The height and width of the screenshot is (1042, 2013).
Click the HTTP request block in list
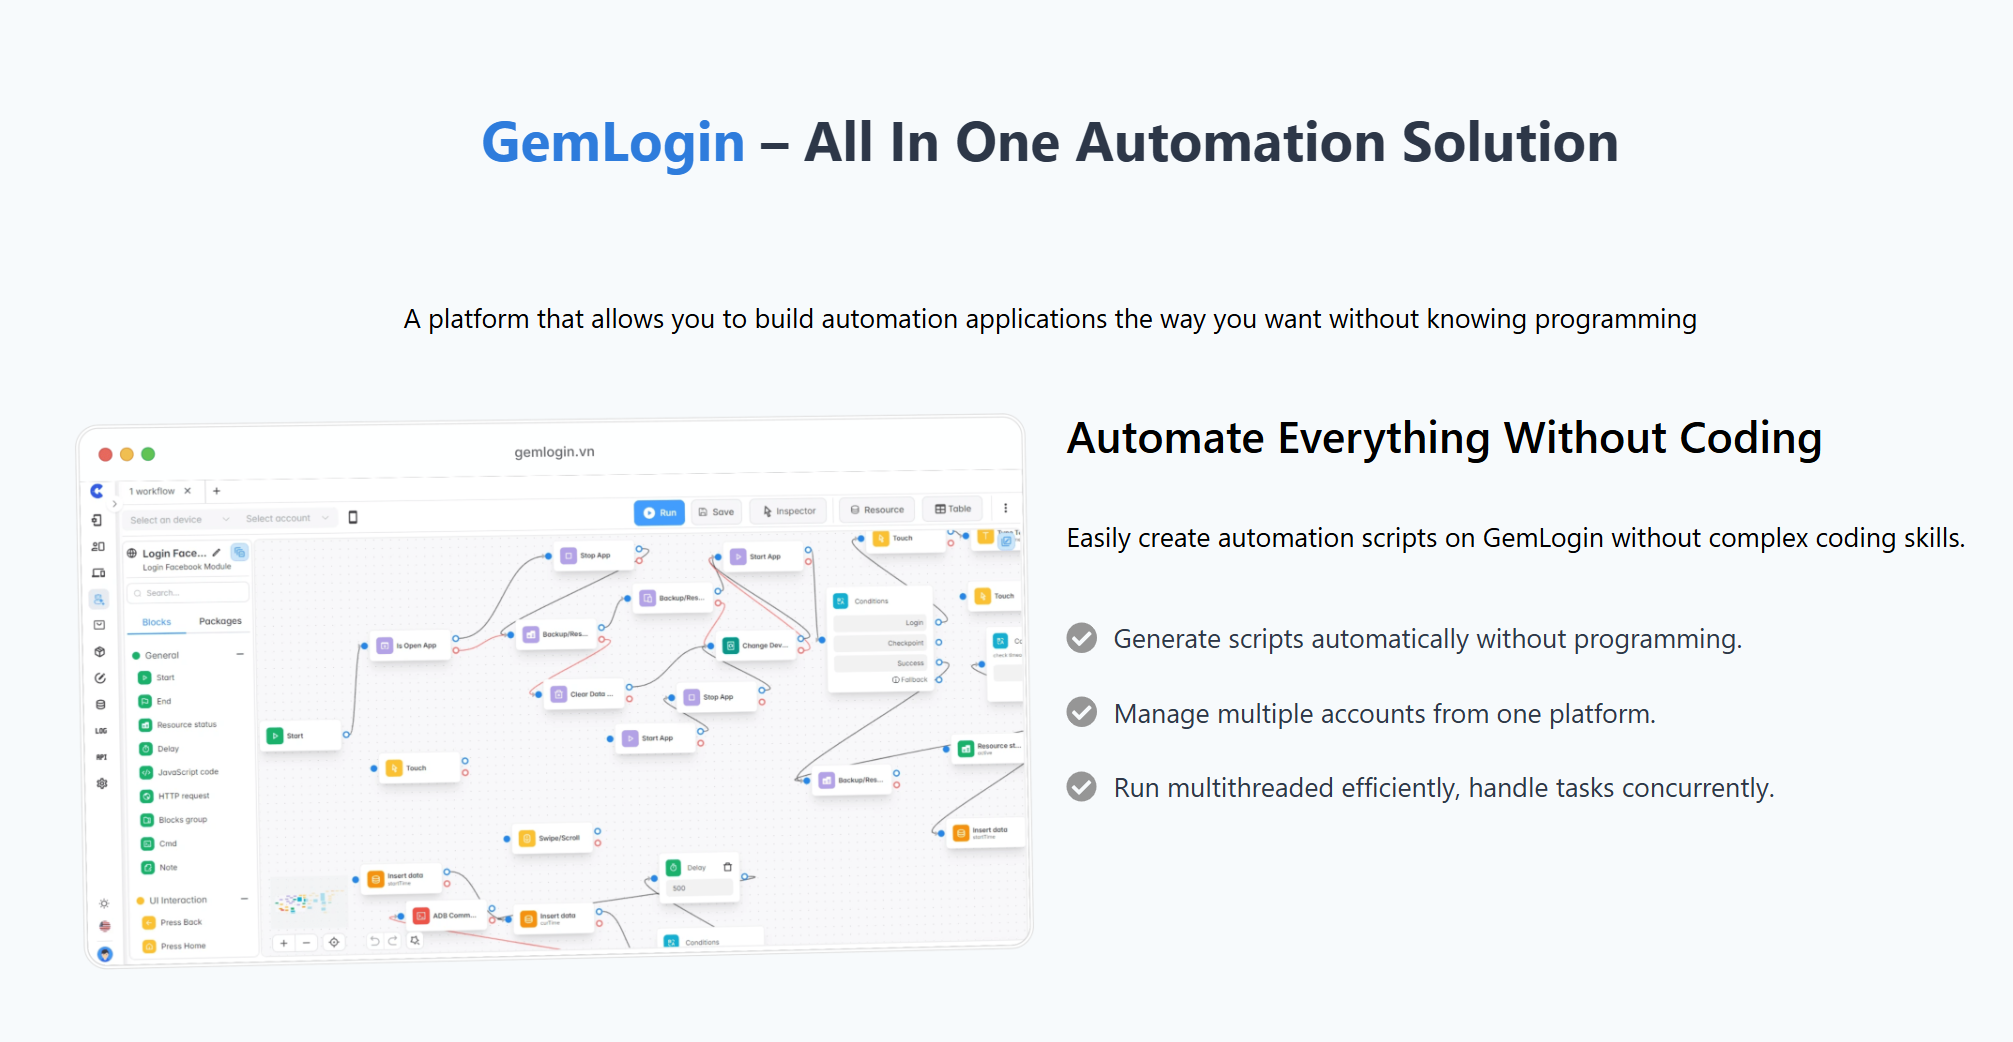pos(176,796)
